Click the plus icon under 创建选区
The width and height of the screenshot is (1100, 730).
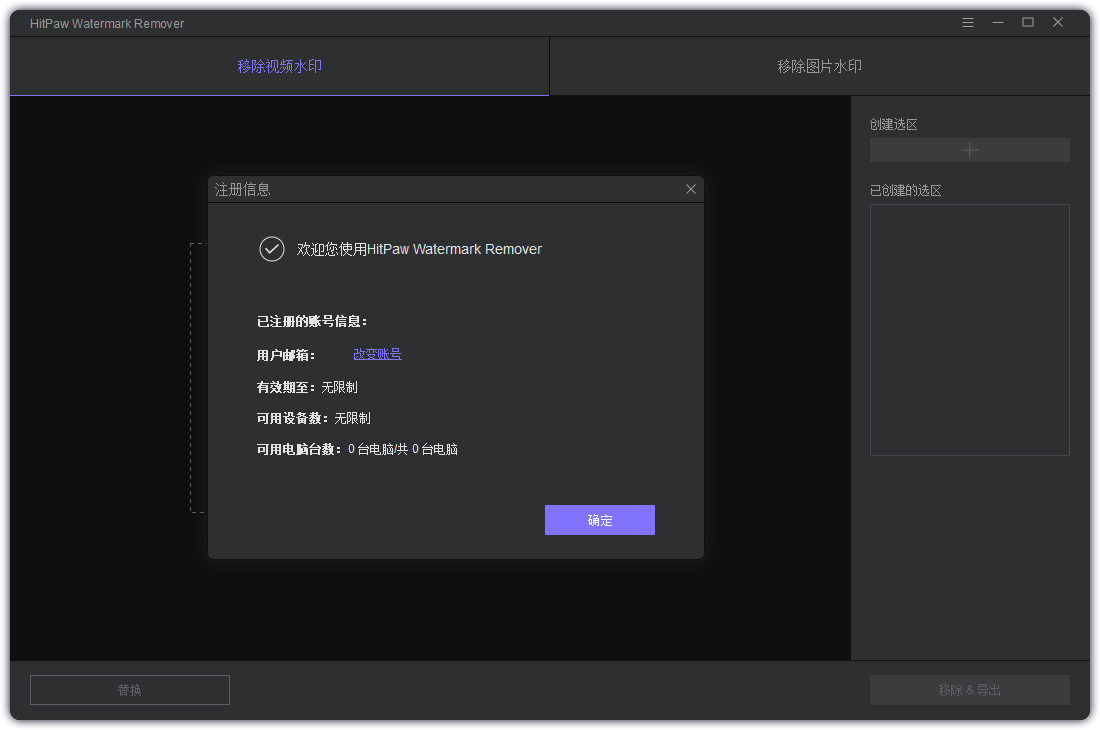970,150
